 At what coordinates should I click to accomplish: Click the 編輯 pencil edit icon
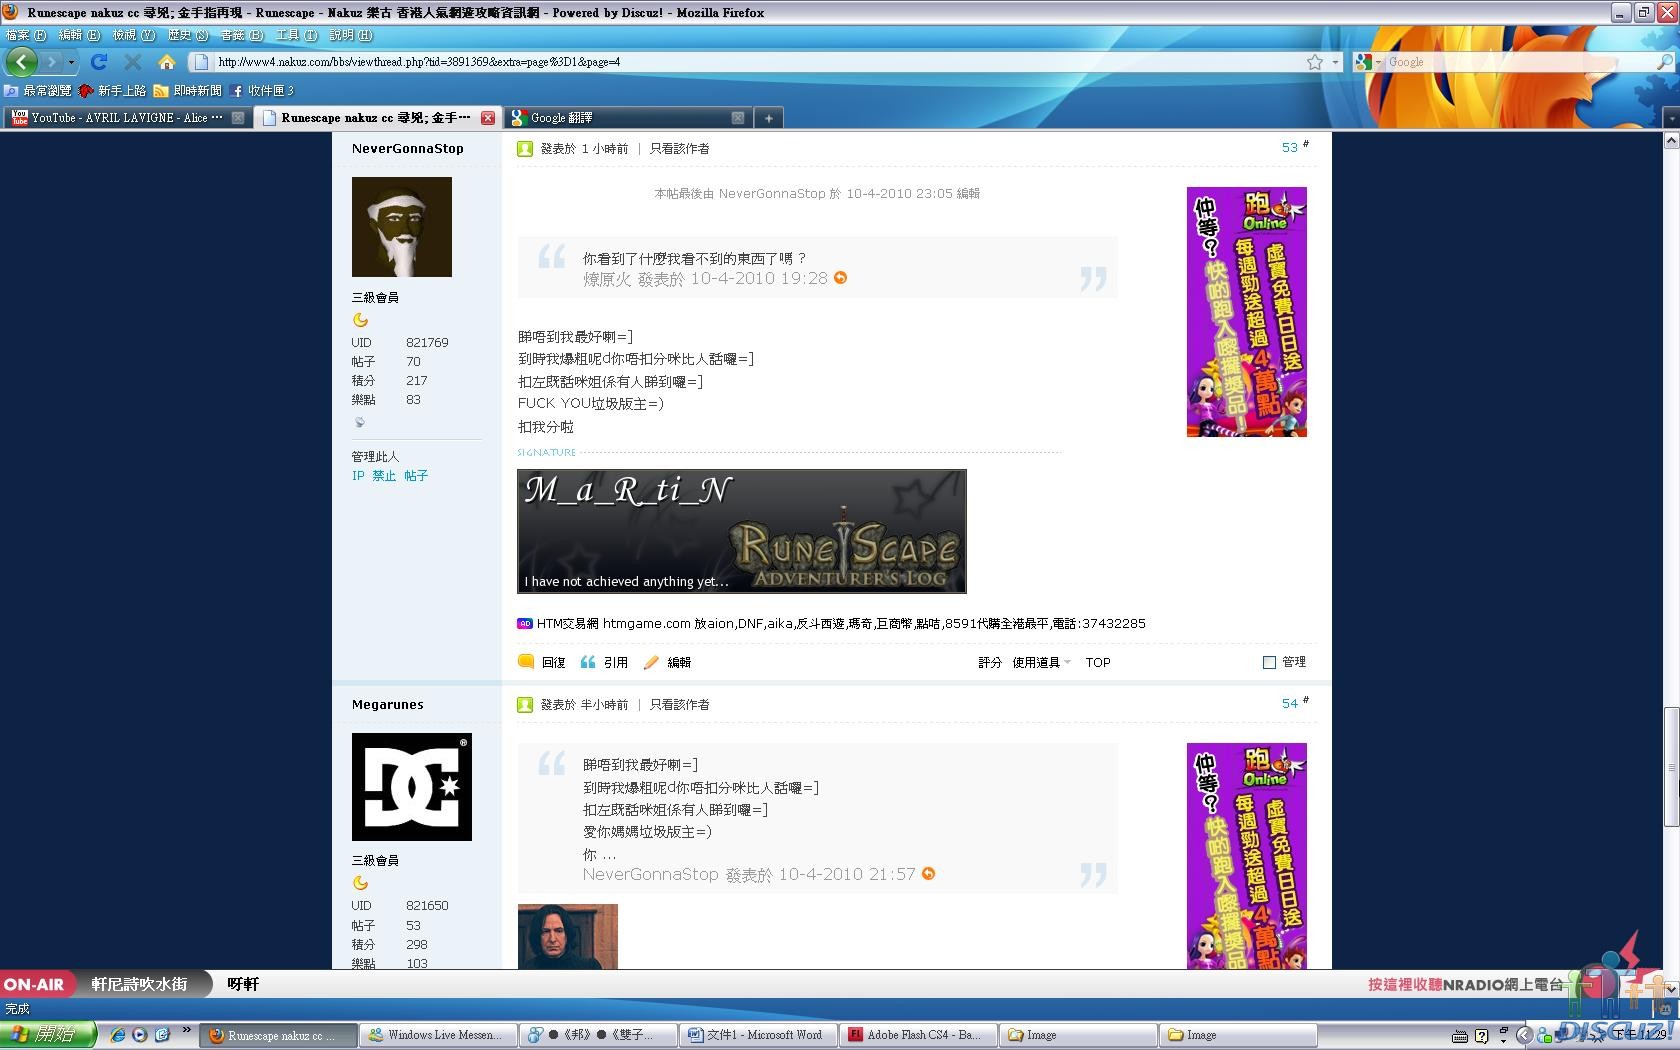(652, 662)
